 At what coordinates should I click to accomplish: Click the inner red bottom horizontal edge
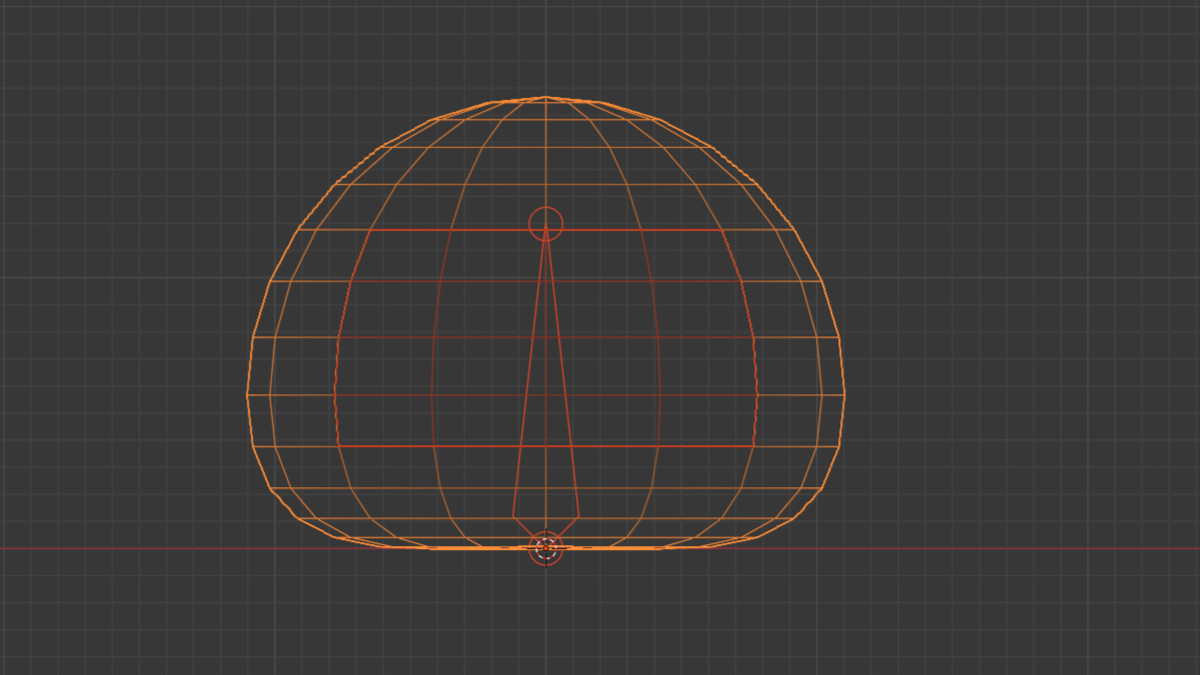pos(450,446)
